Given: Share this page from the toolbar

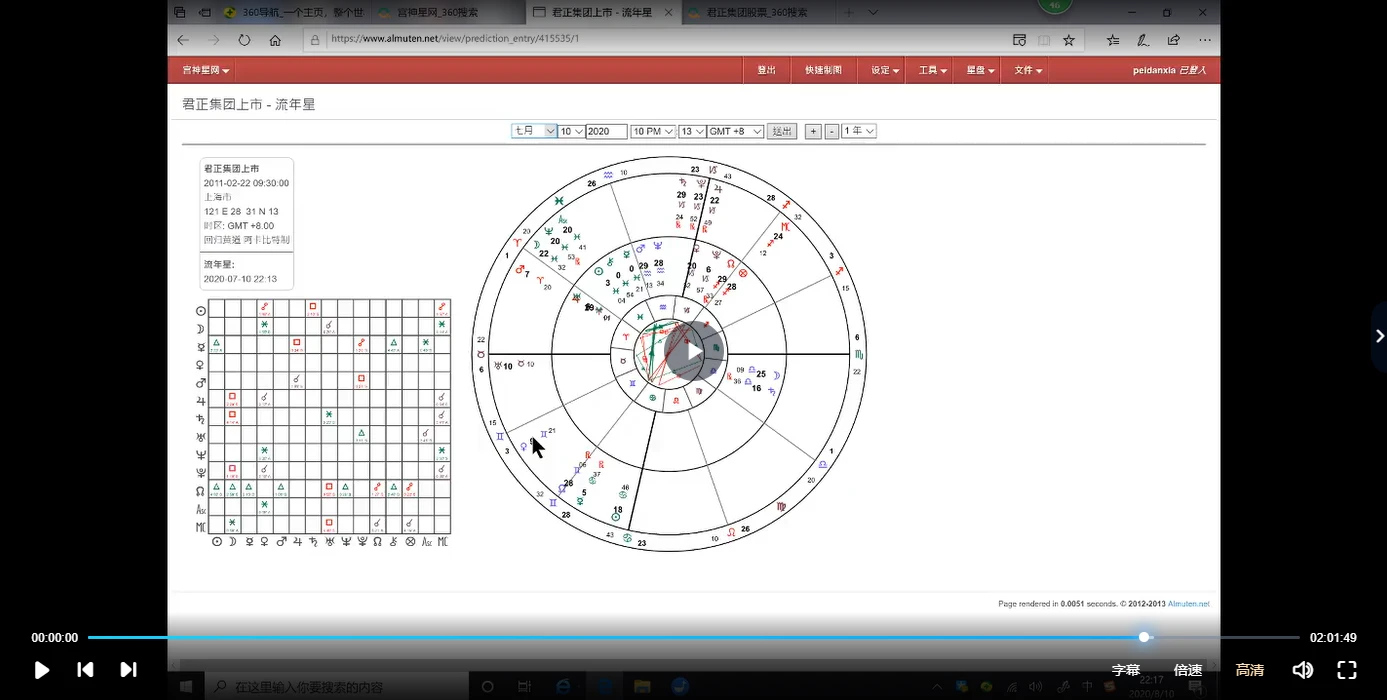Looking at the screenshot, I should coord(1174,40).
